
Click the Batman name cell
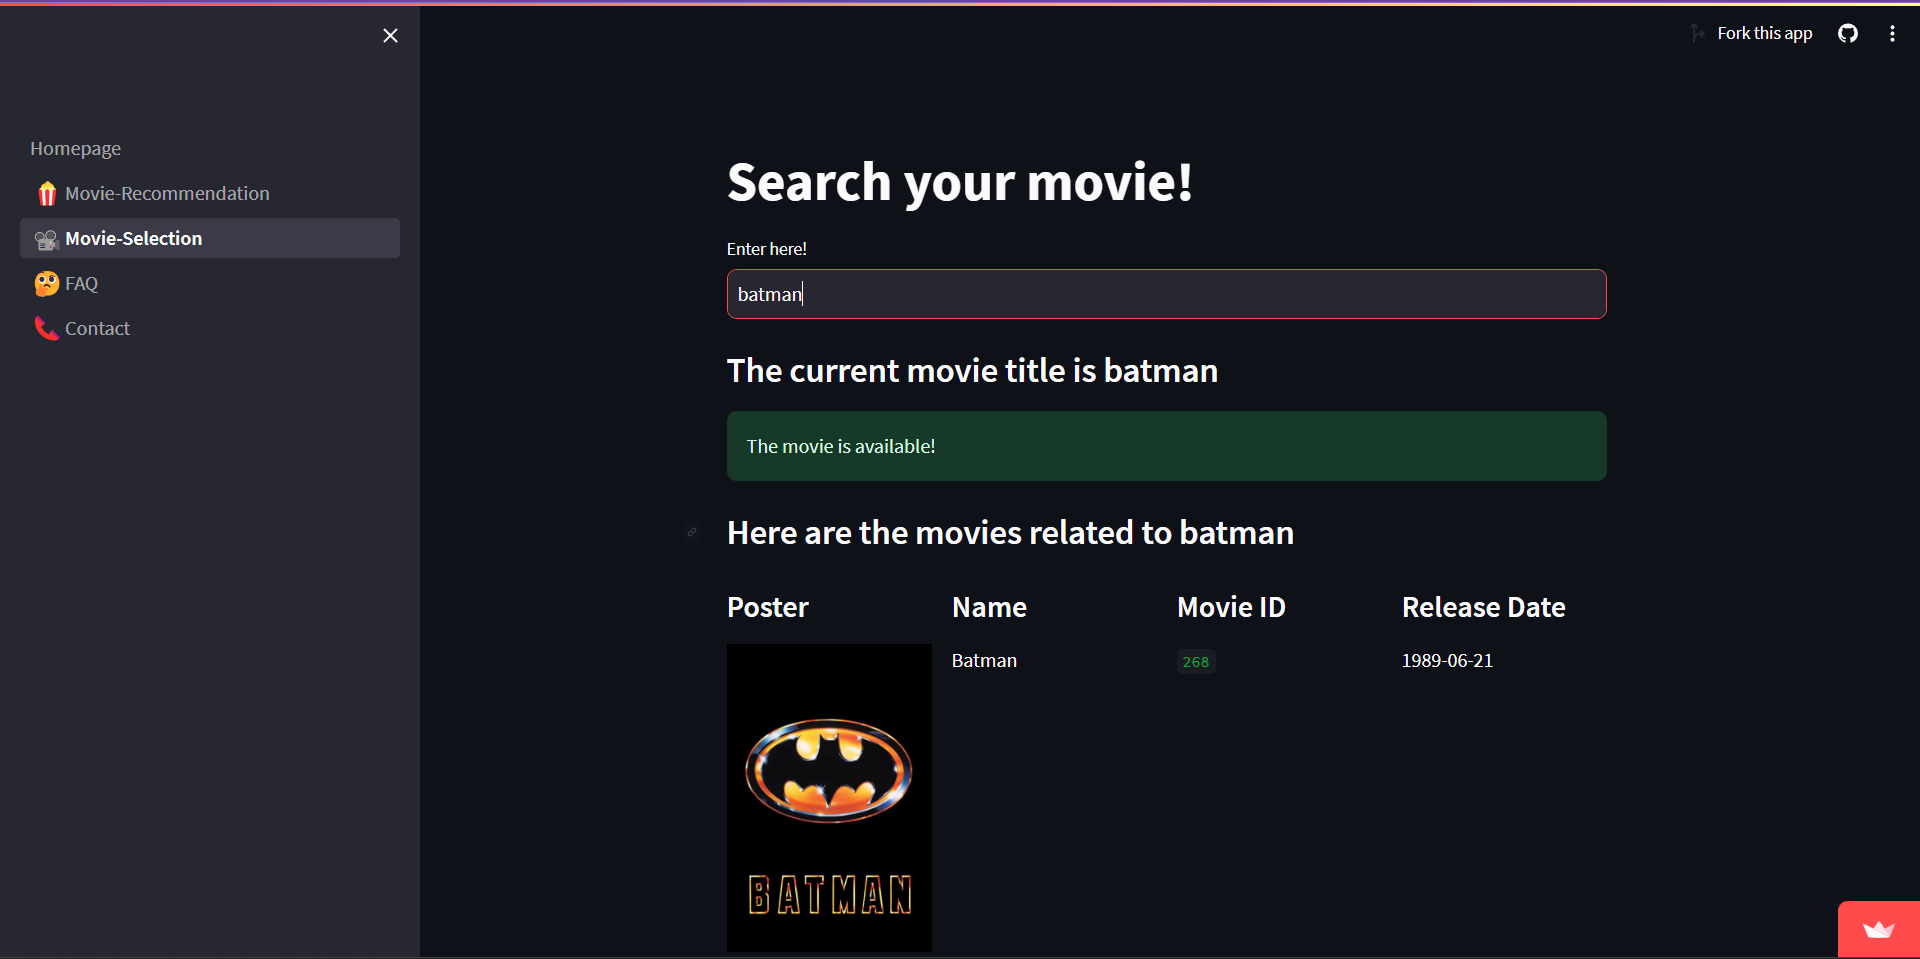pos(984,661)
